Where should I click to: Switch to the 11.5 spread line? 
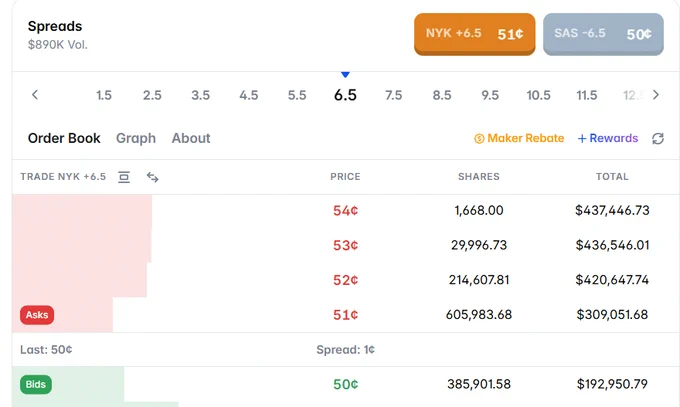[587, 95]
